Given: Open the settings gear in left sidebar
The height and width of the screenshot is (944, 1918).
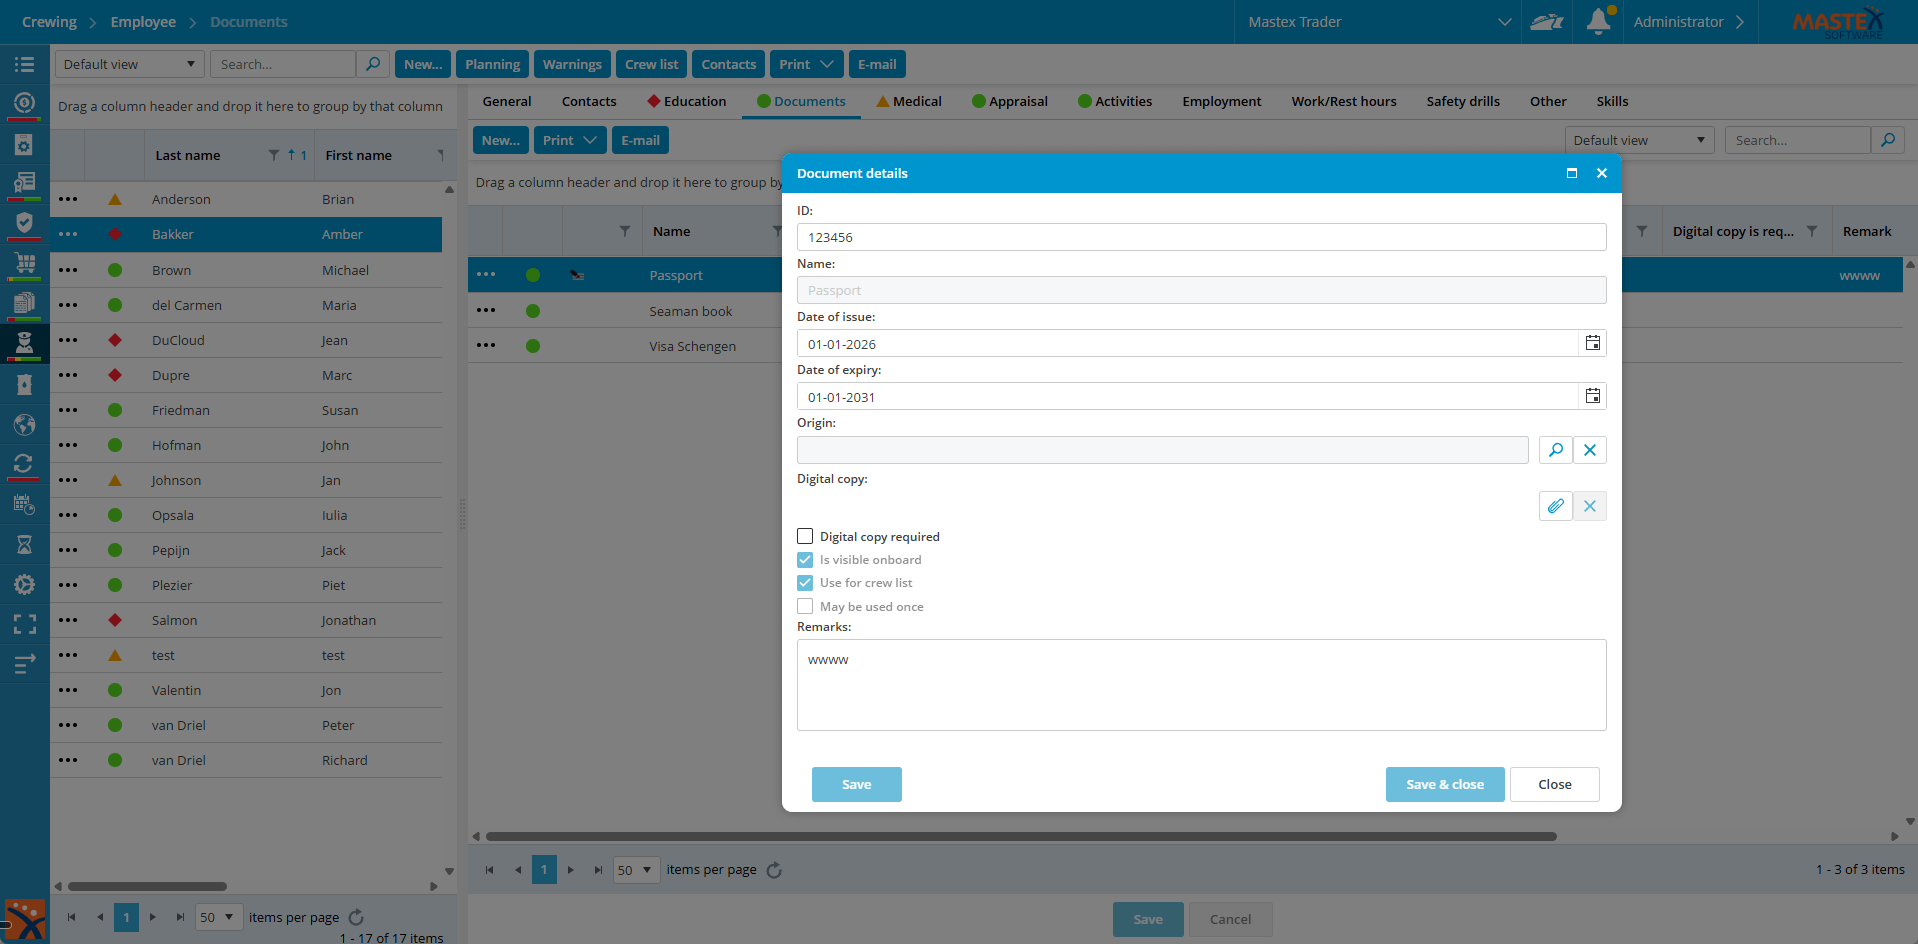Looking at the screenshot, I should (24, 584).
